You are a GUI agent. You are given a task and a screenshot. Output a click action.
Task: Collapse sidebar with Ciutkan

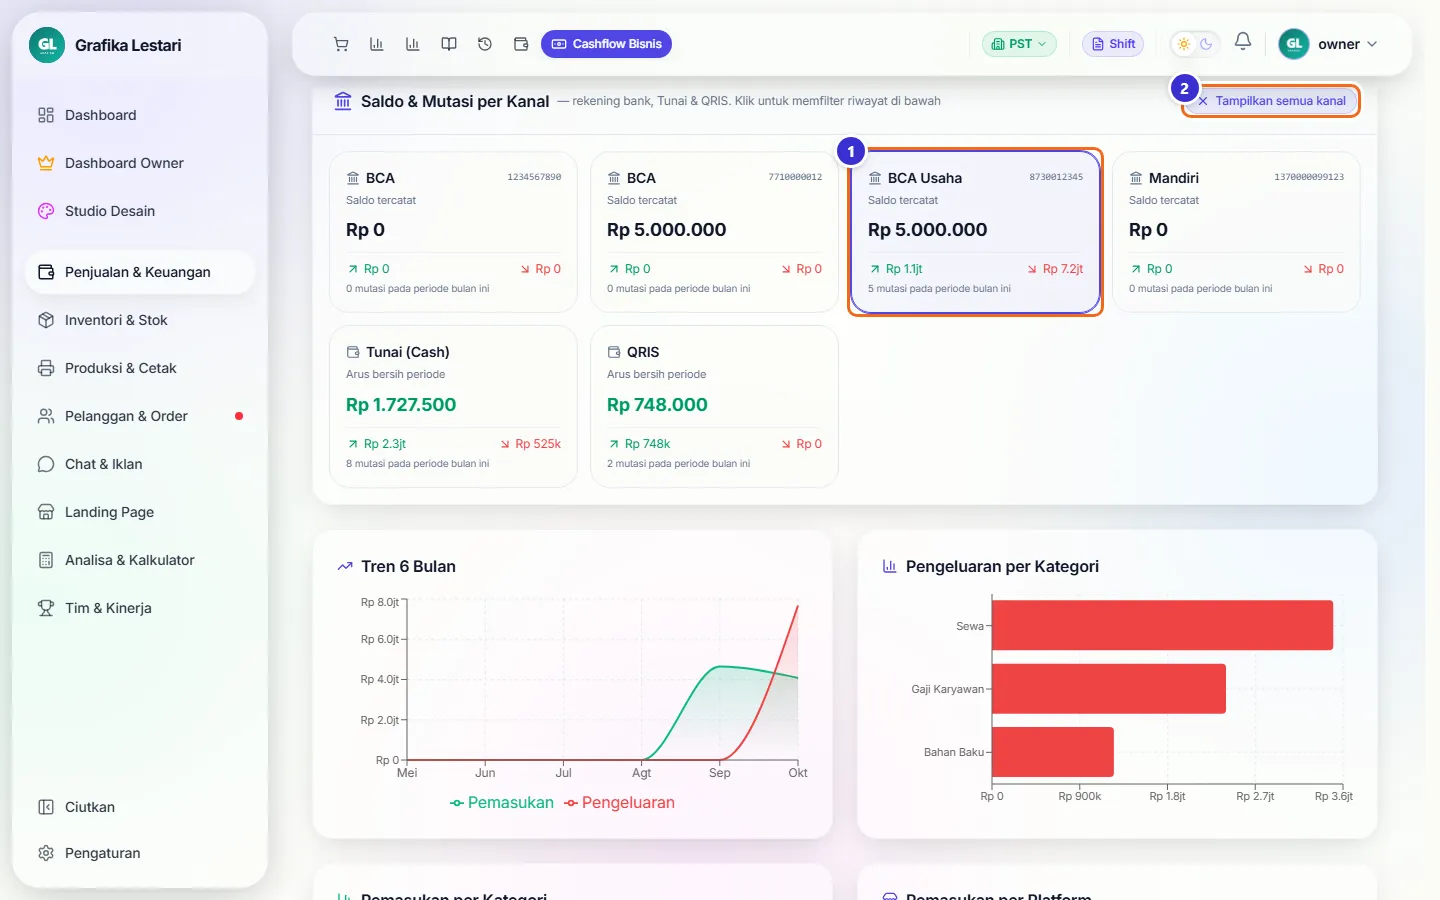(140, 807)
